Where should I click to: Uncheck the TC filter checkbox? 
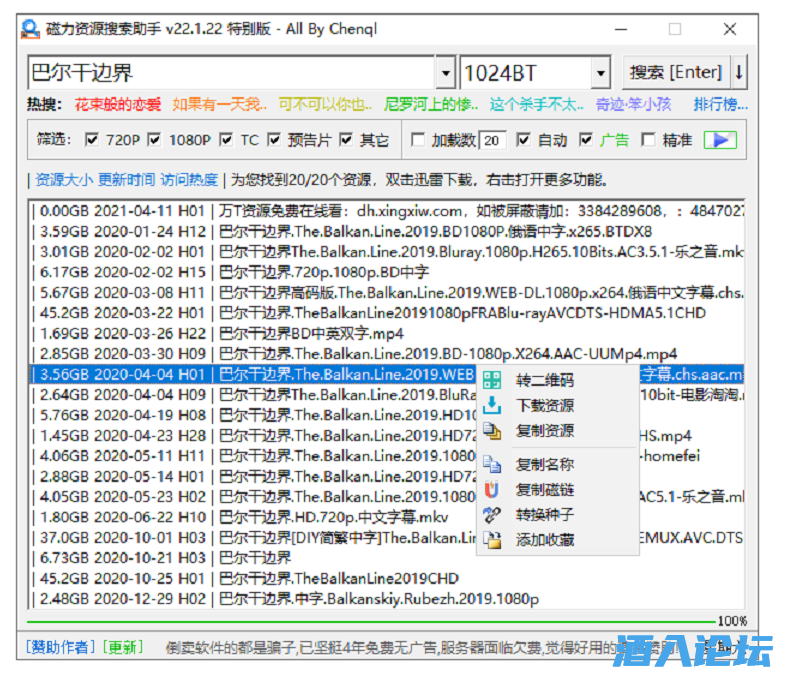click(226, 140)
